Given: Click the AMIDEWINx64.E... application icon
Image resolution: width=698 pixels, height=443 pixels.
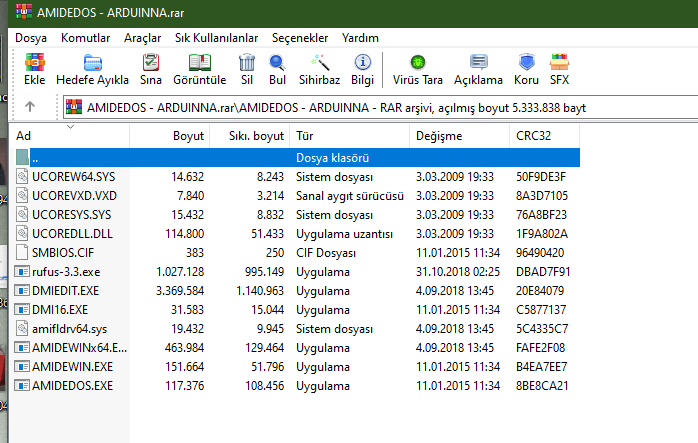Looking at the screenshot, I should [x=22, y=347].
